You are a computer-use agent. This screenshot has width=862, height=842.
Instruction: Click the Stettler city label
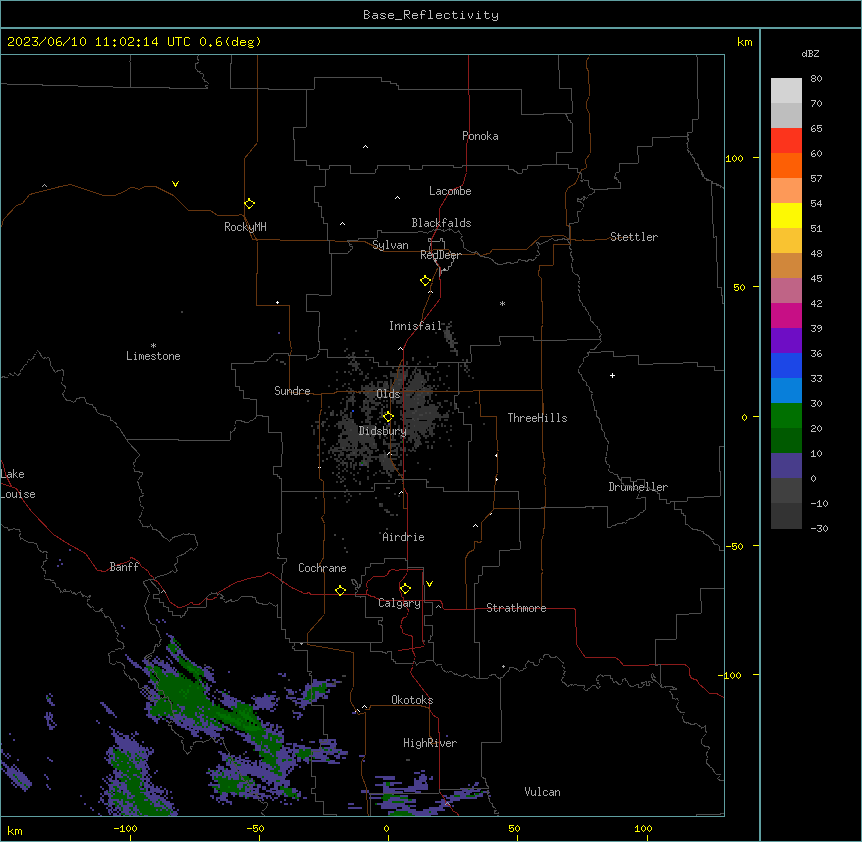coord(634,237)
